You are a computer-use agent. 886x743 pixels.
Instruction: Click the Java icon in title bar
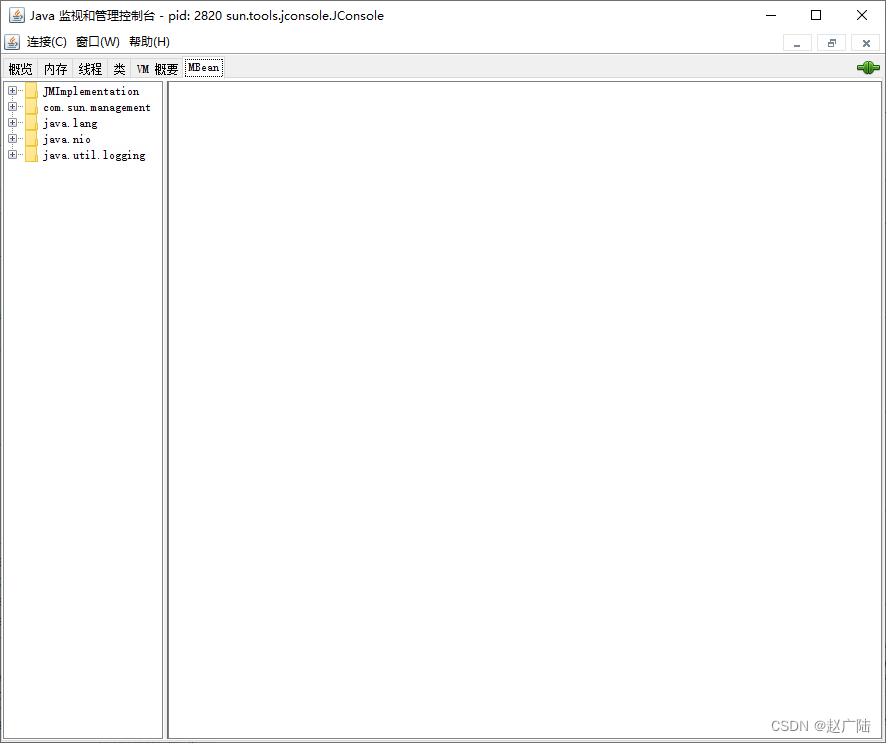point(17,15)
